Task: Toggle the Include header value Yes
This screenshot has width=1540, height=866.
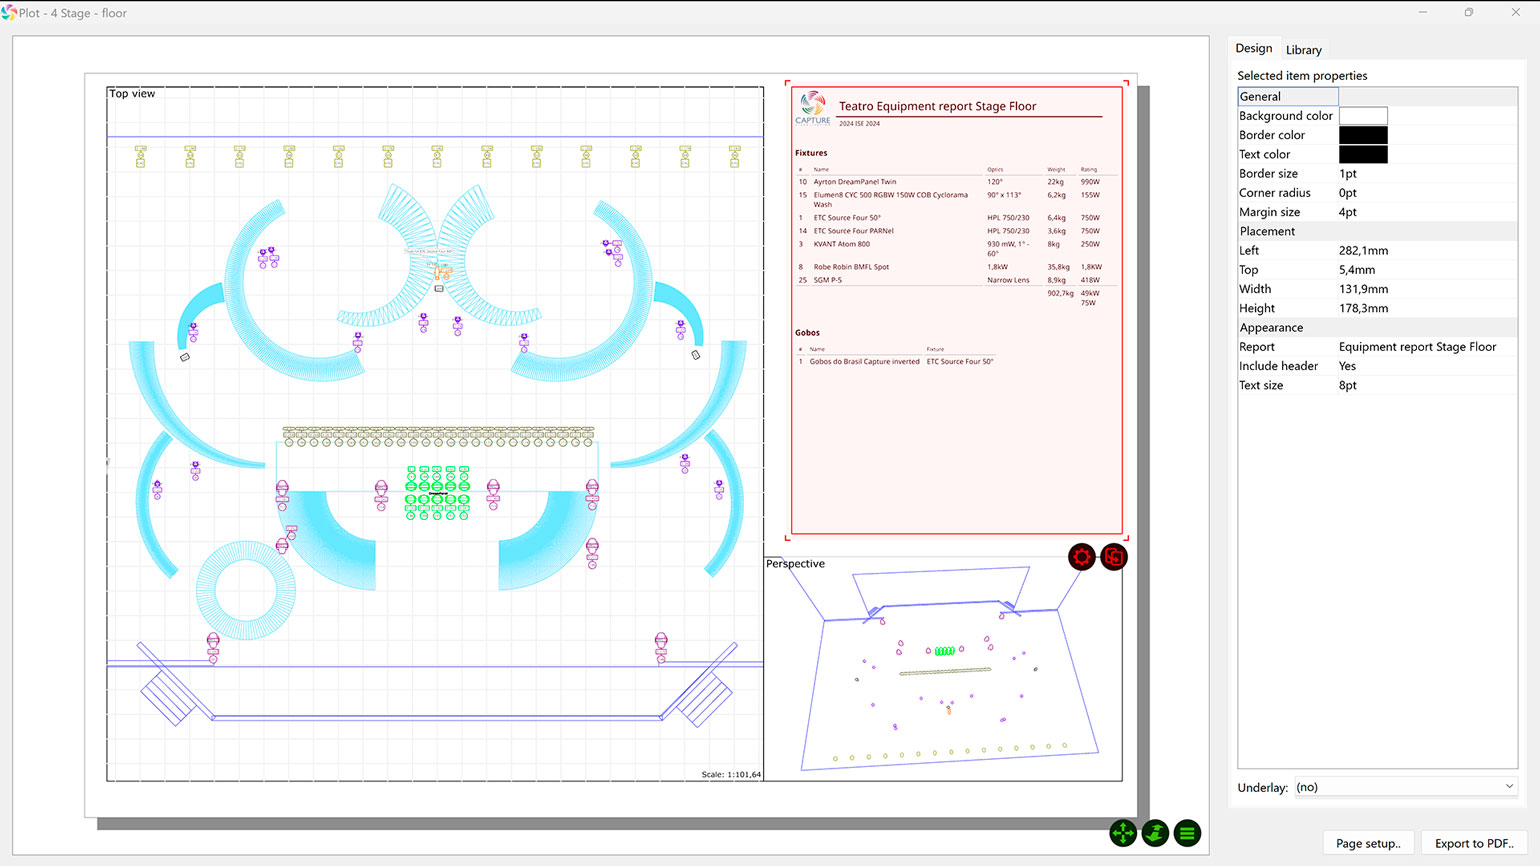Action: [1347, 366]
